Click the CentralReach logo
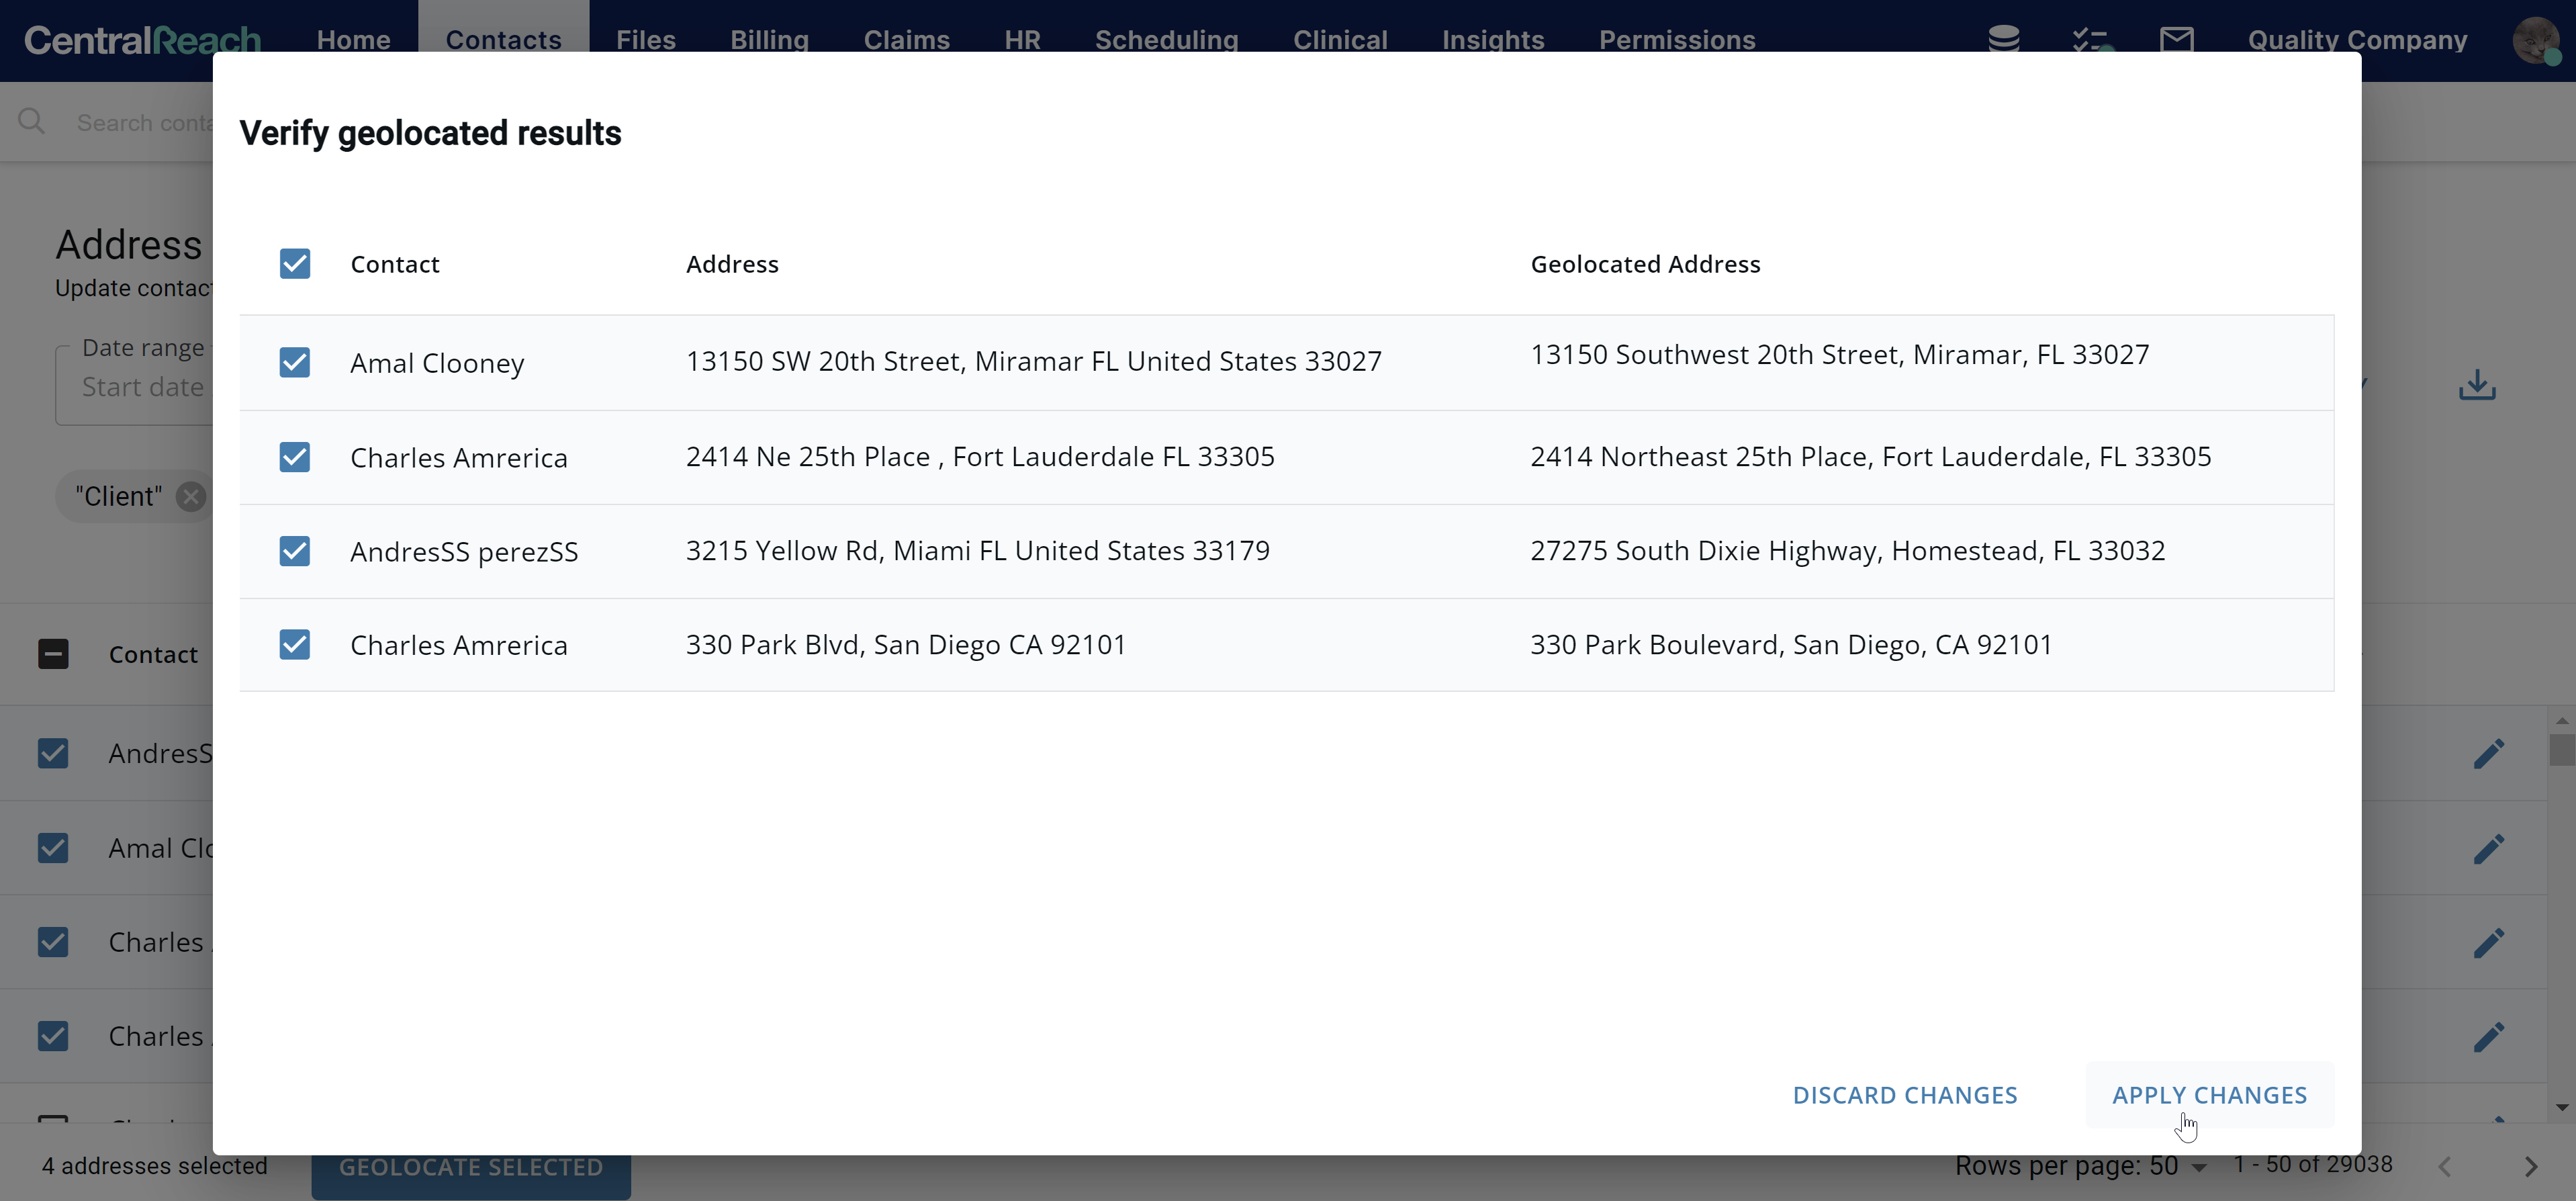The image size is (2576, 1201). 142,40
